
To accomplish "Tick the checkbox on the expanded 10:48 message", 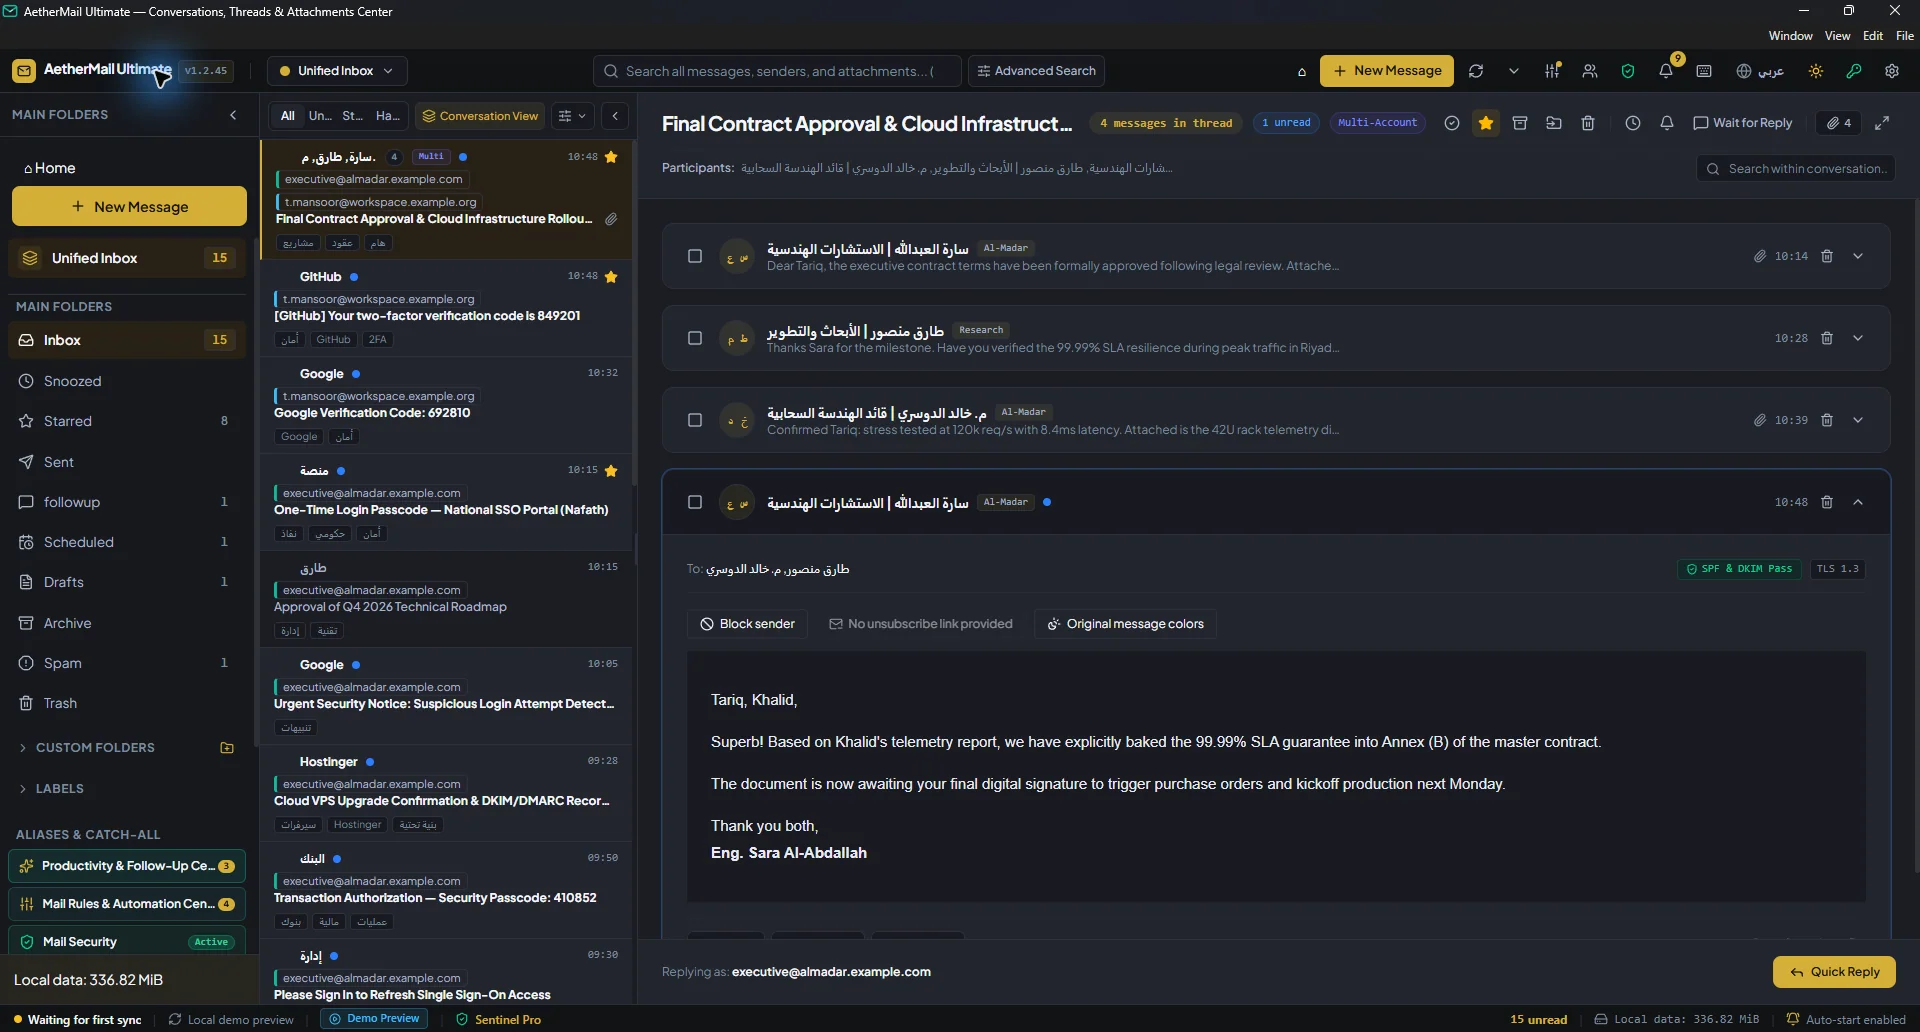I will (x=695, y=502).
